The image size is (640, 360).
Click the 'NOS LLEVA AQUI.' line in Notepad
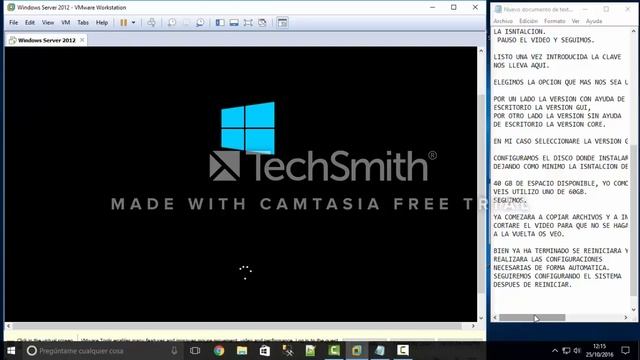[x=521, y=65]
